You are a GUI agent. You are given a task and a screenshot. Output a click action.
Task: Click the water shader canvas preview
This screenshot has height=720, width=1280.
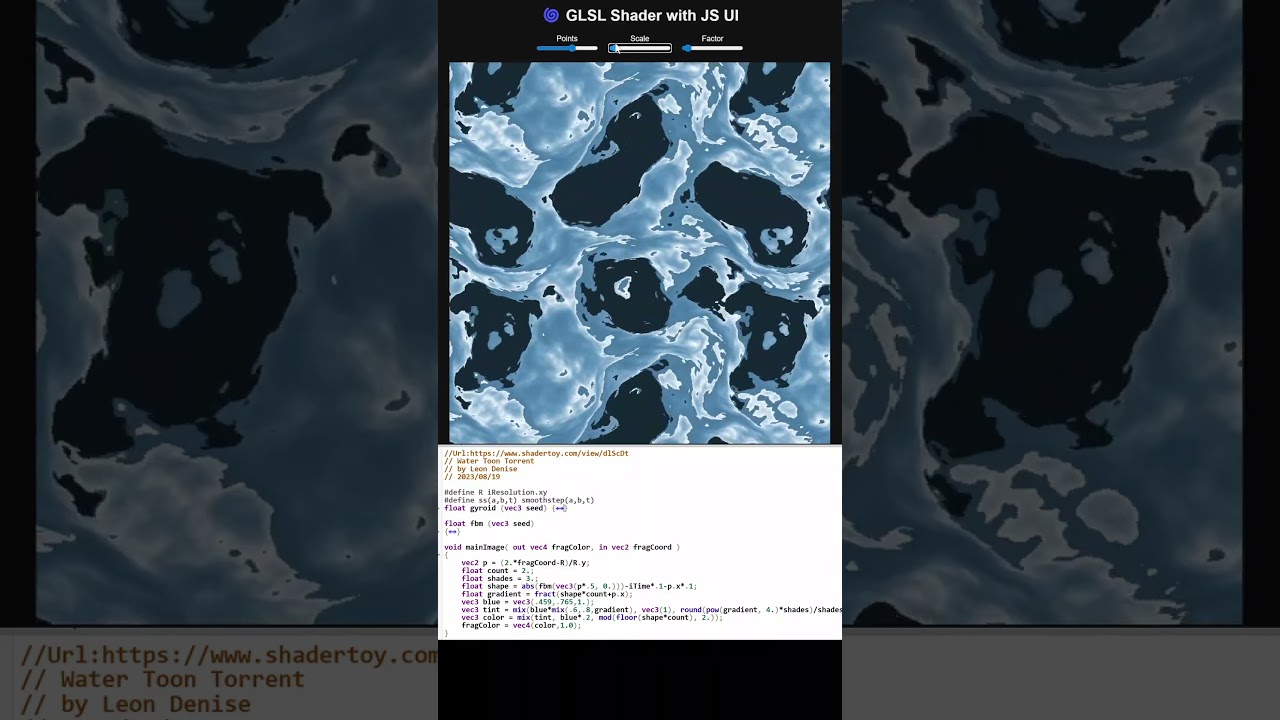coord(639,253)
